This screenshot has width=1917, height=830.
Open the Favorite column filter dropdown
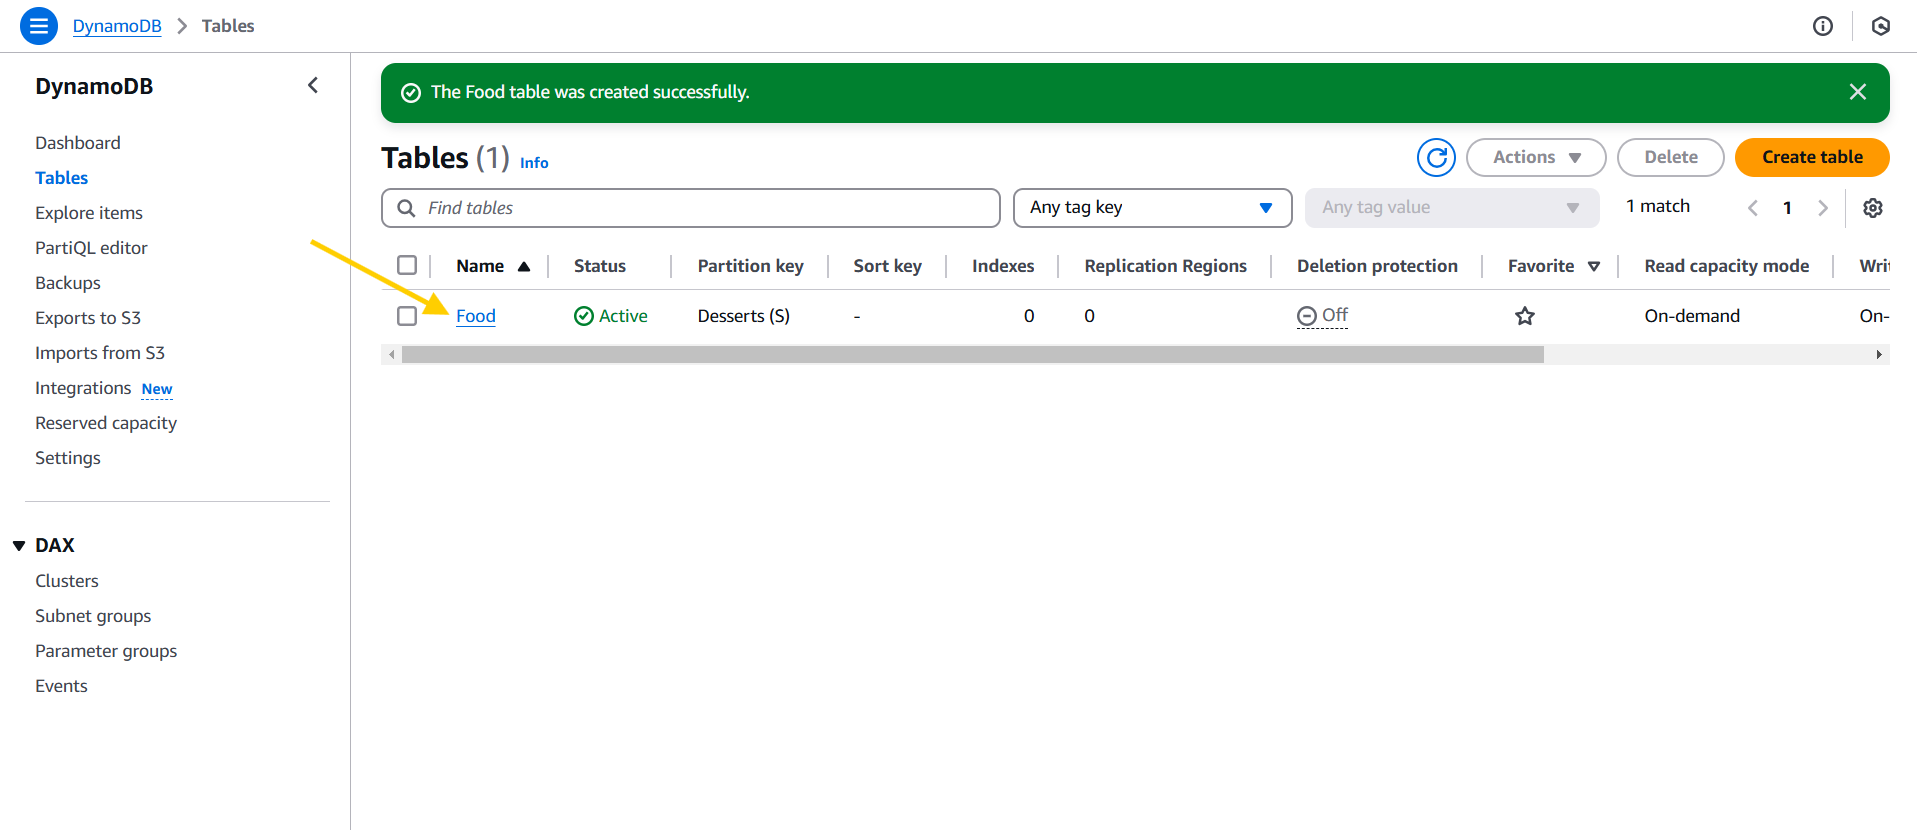tap(1594, 266)
